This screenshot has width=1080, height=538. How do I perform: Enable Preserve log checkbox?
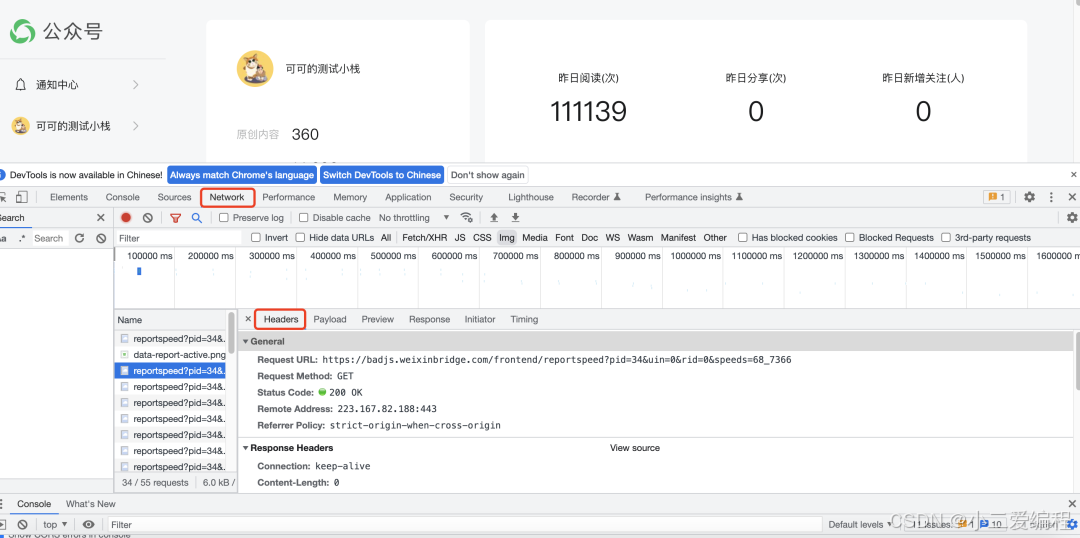(224, 218)
